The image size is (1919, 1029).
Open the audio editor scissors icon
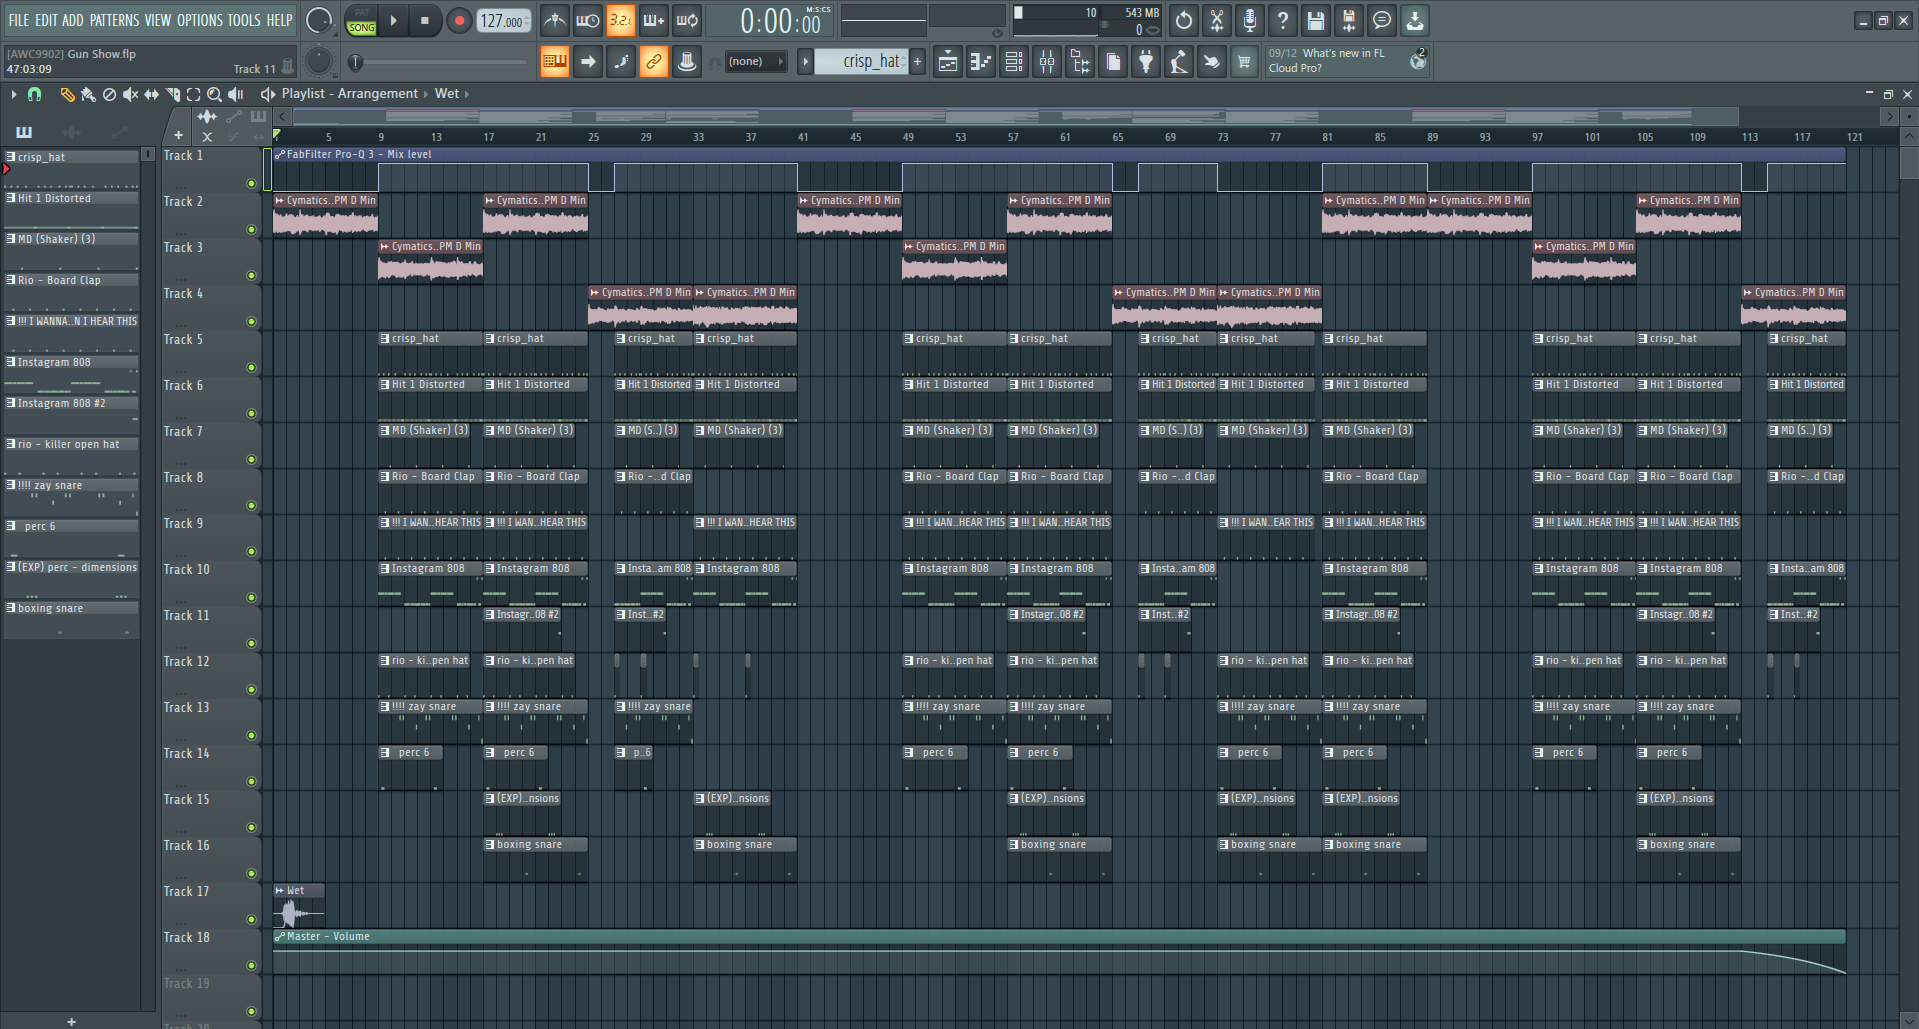(x=1217, y=20)
